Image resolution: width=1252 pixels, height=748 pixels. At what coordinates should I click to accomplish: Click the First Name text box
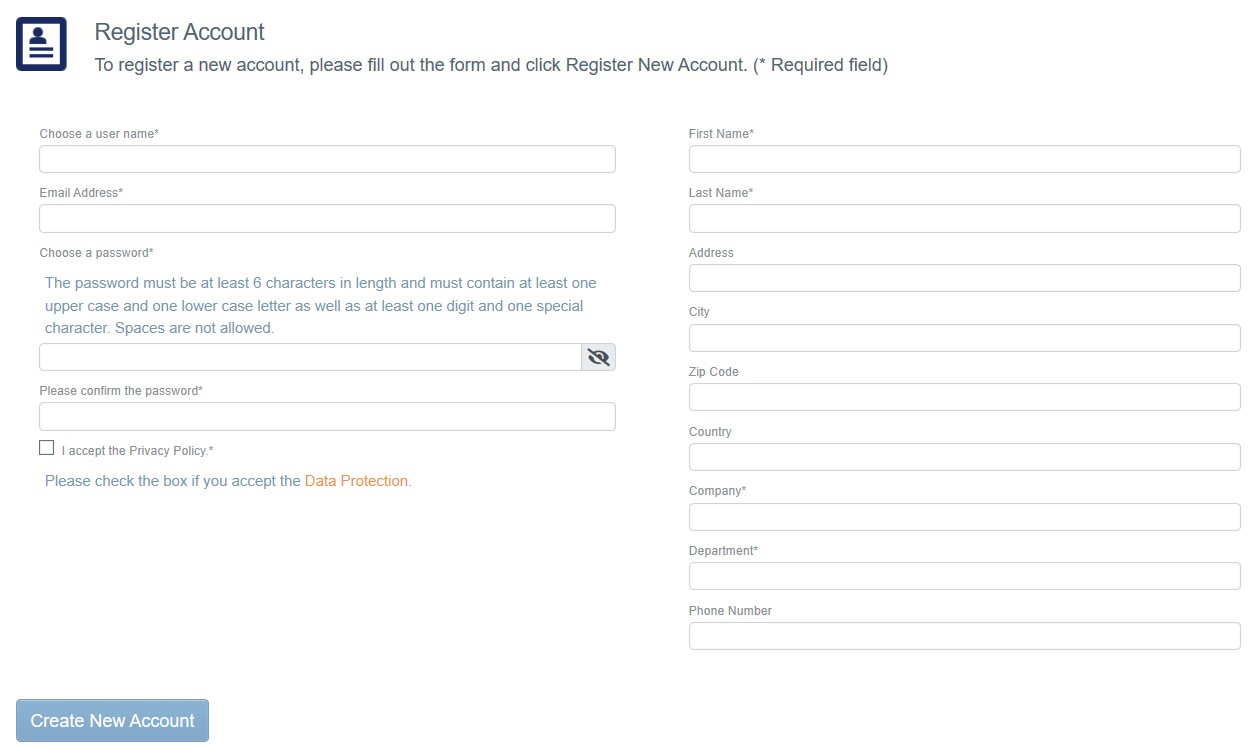click(964, 159)
